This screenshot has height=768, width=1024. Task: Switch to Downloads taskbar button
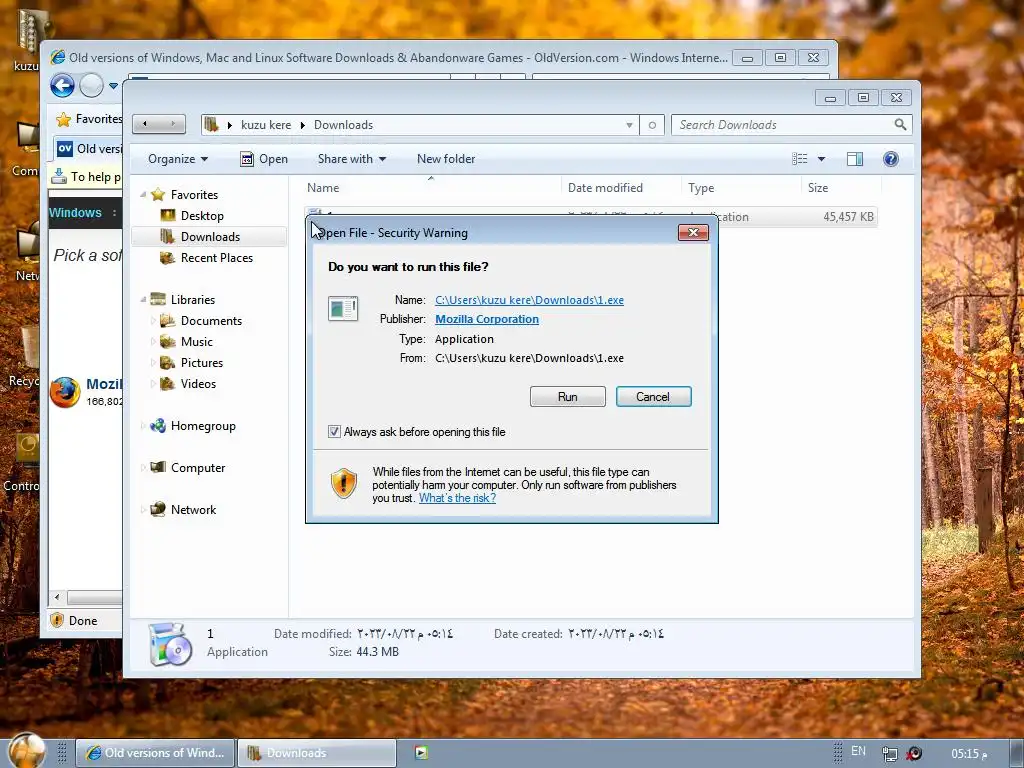pos(316,753)
